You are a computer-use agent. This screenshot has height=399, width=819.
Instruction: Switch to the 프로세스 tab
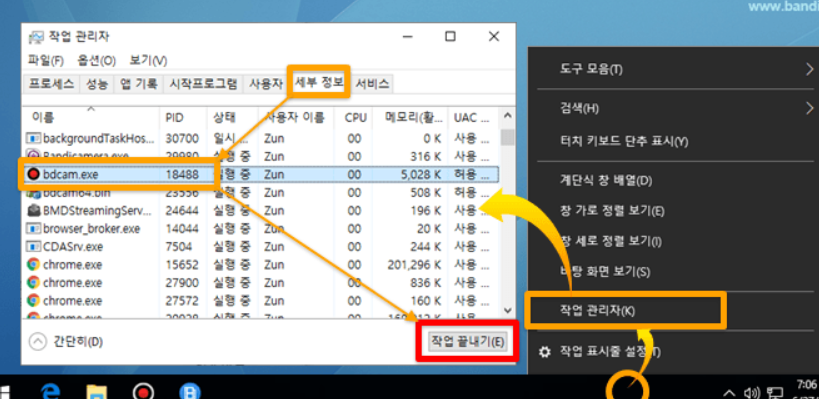(x=51, y=84)
